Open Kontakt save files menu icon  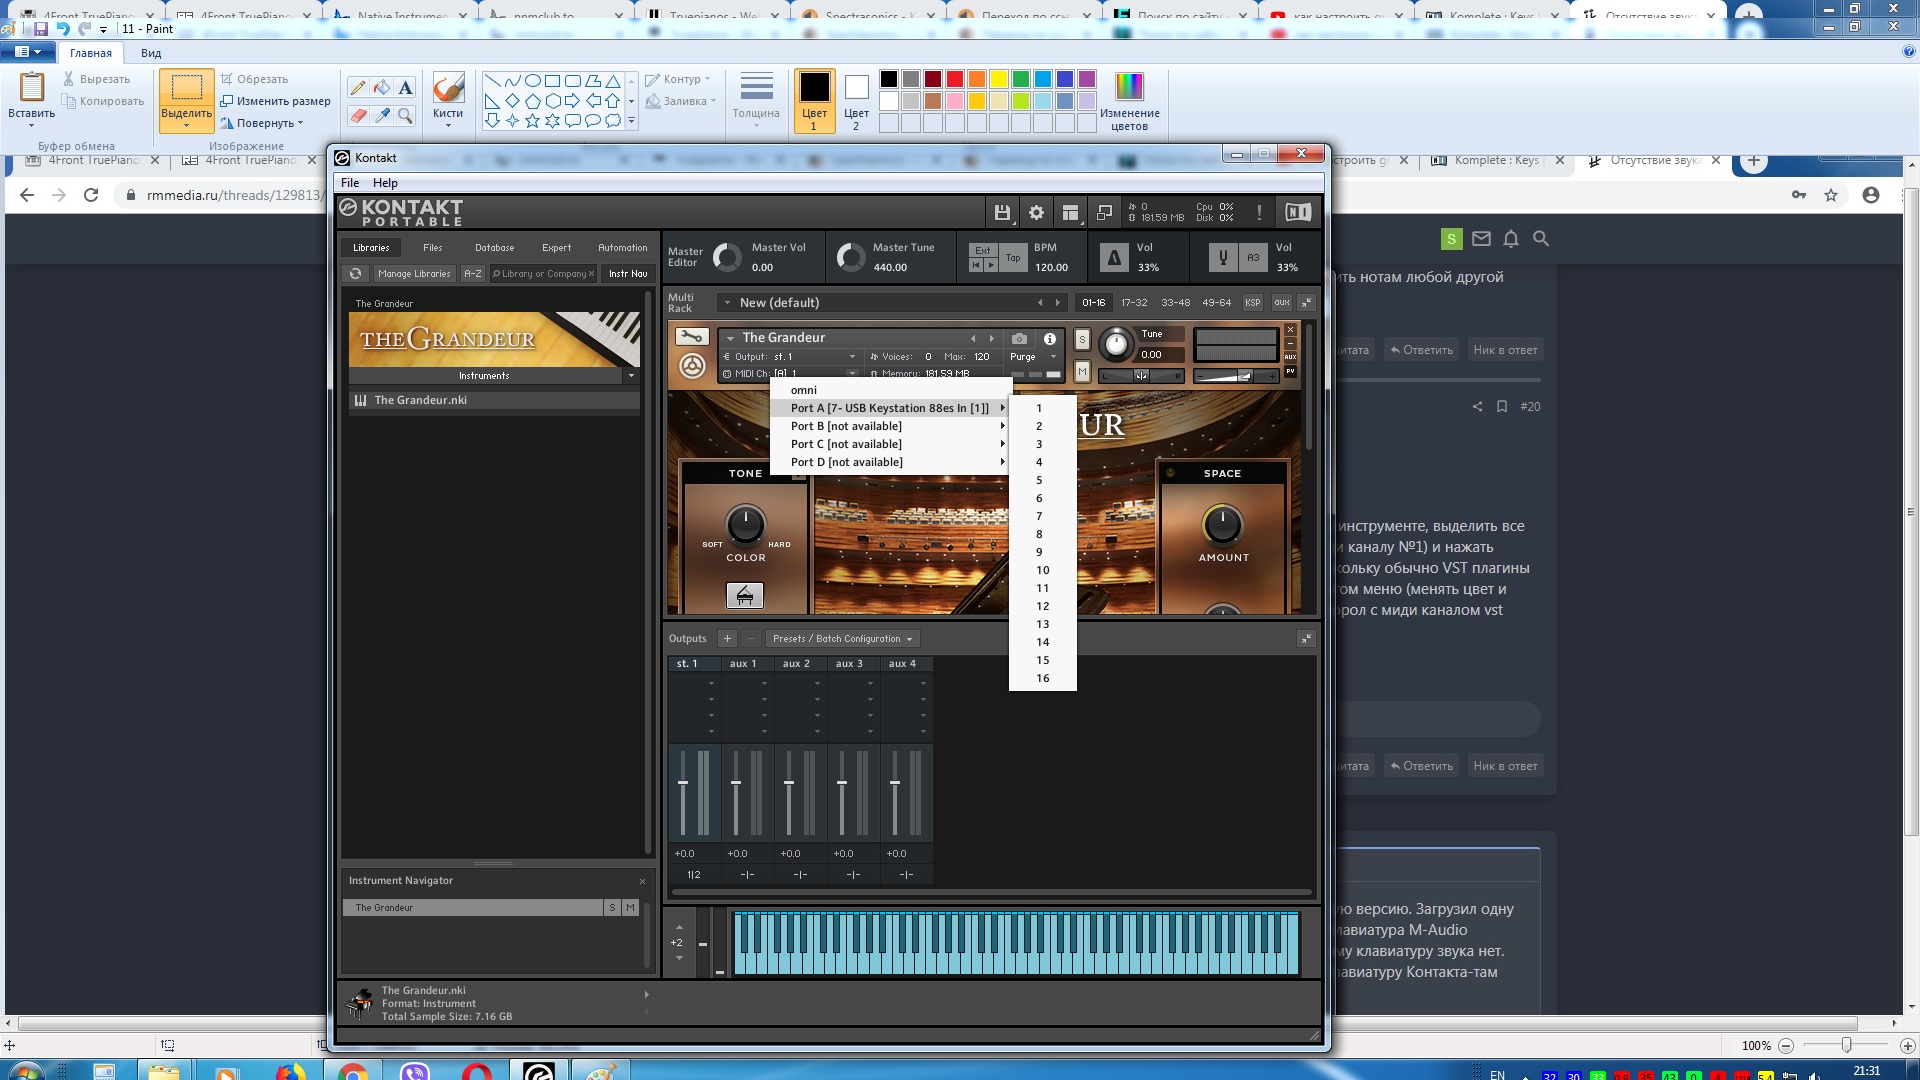pos(1001,212)
